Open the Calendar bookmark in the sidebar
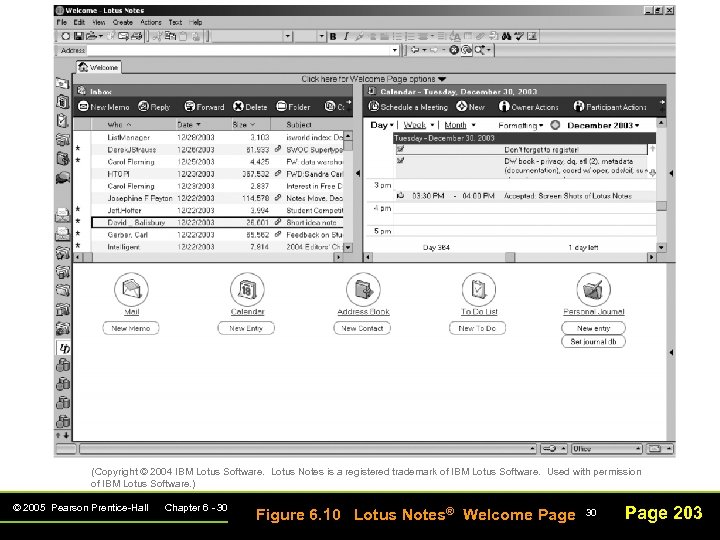The height and width of the screenshot is (540, 720). 62,101
